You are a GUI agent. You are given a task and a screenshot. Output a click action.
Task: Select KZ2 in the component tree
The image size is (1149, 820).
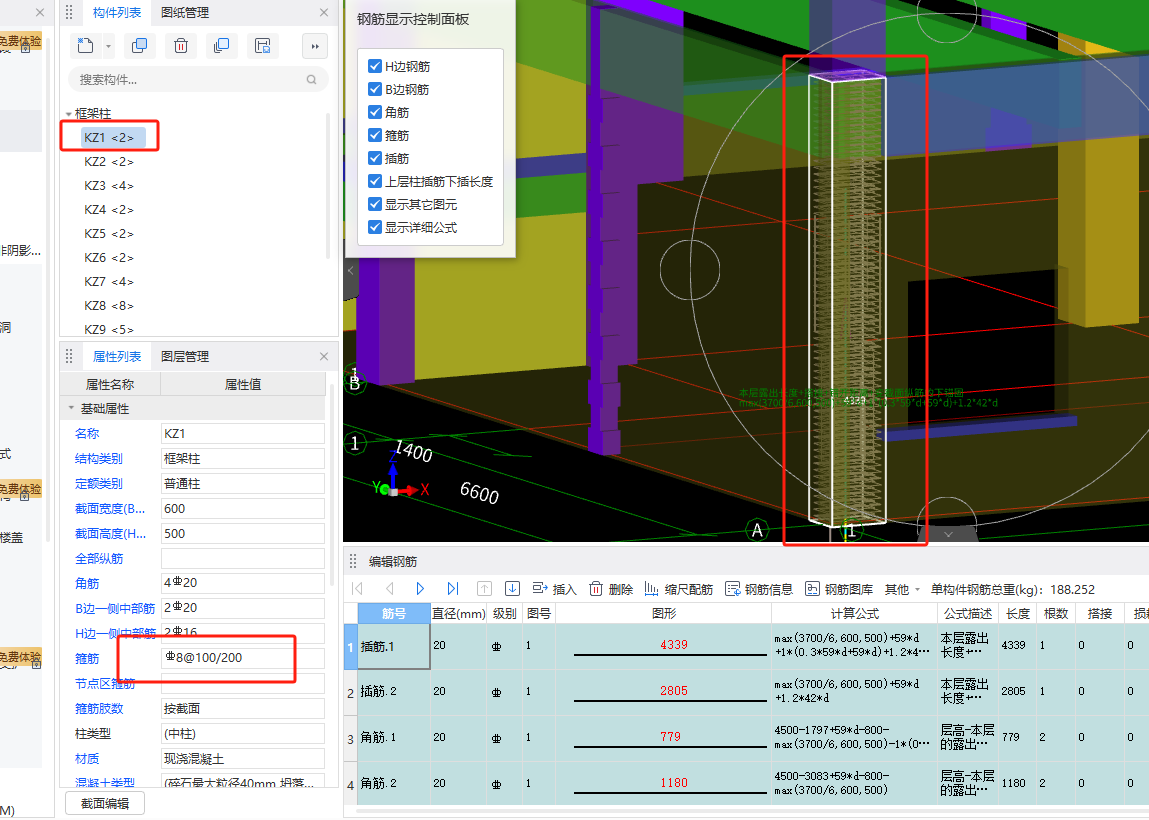[108, 161]
